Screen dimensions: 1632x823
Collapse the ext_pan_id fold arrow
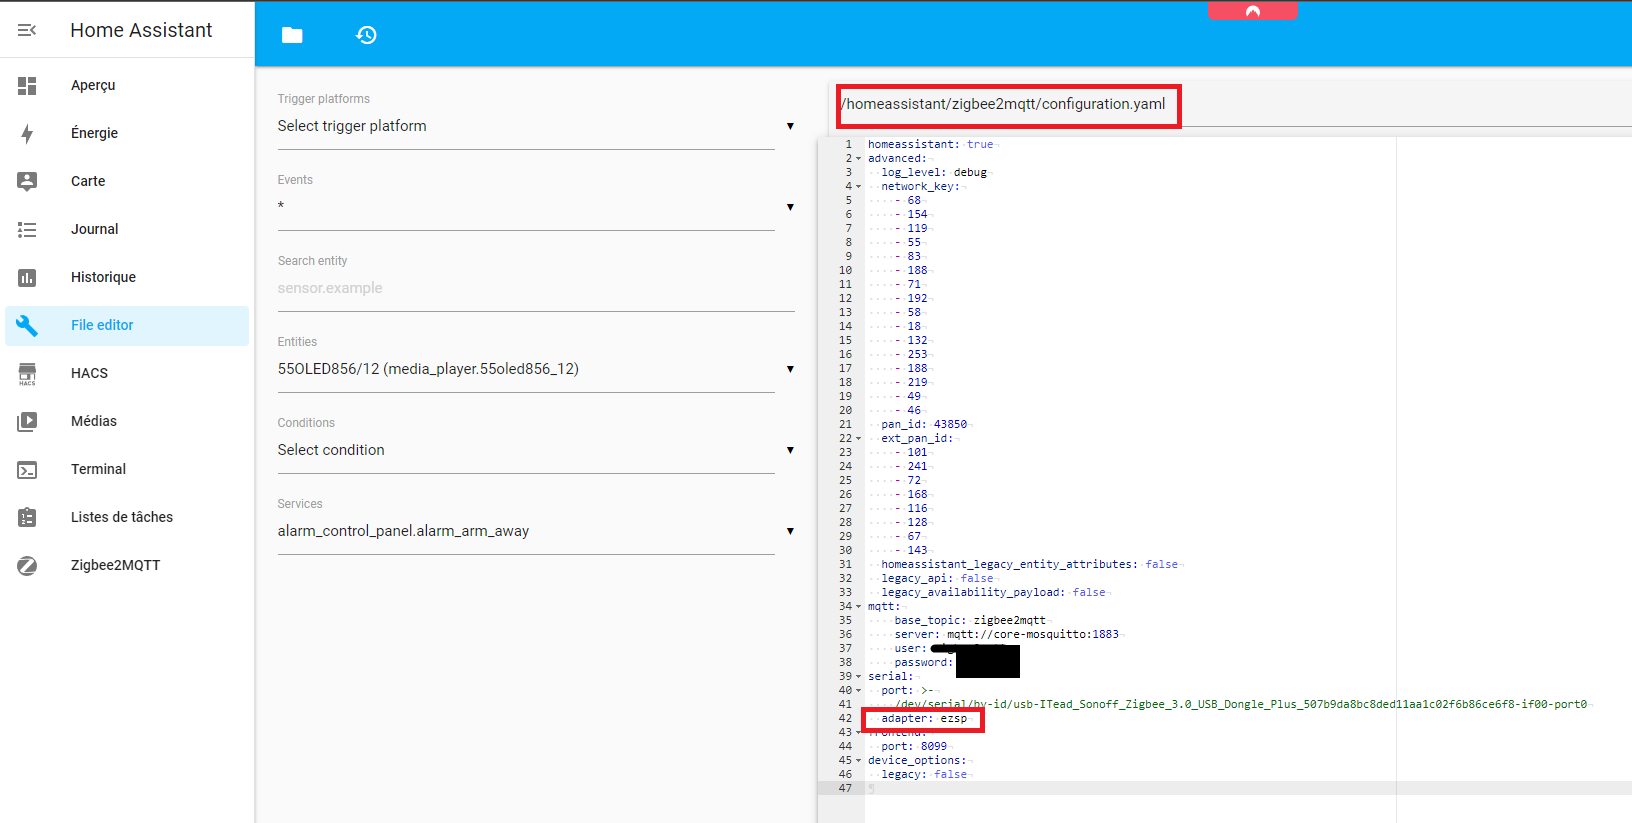coord(858,439)
